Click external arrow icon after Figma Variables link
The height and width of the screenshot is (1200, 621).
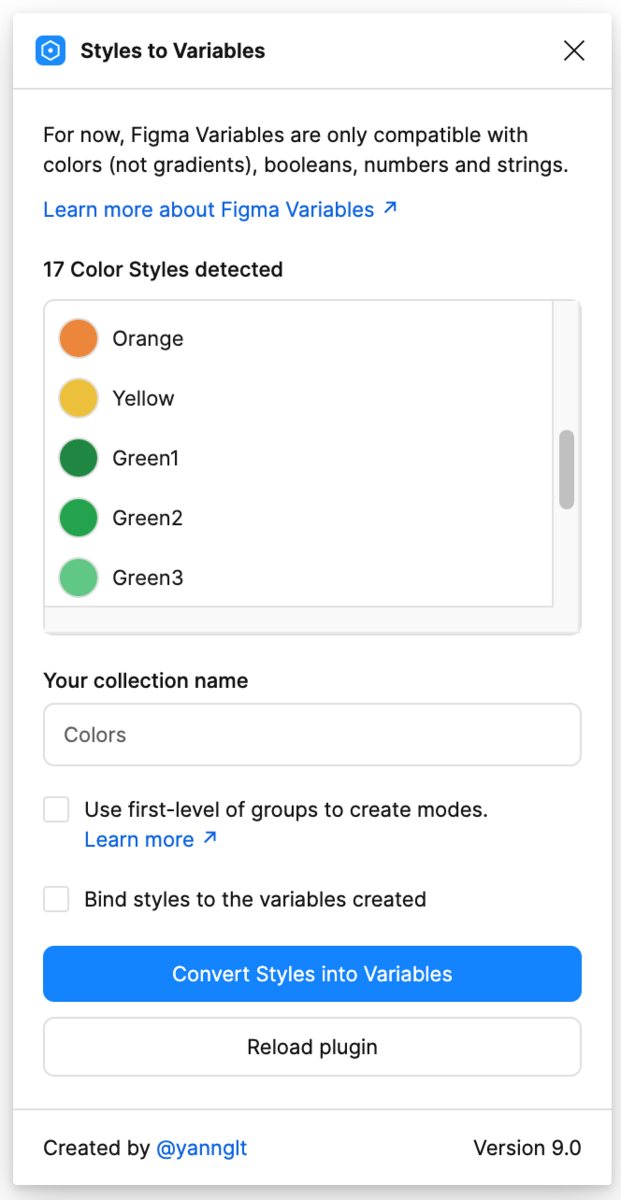pyautogui.click(x=390, y=209)
